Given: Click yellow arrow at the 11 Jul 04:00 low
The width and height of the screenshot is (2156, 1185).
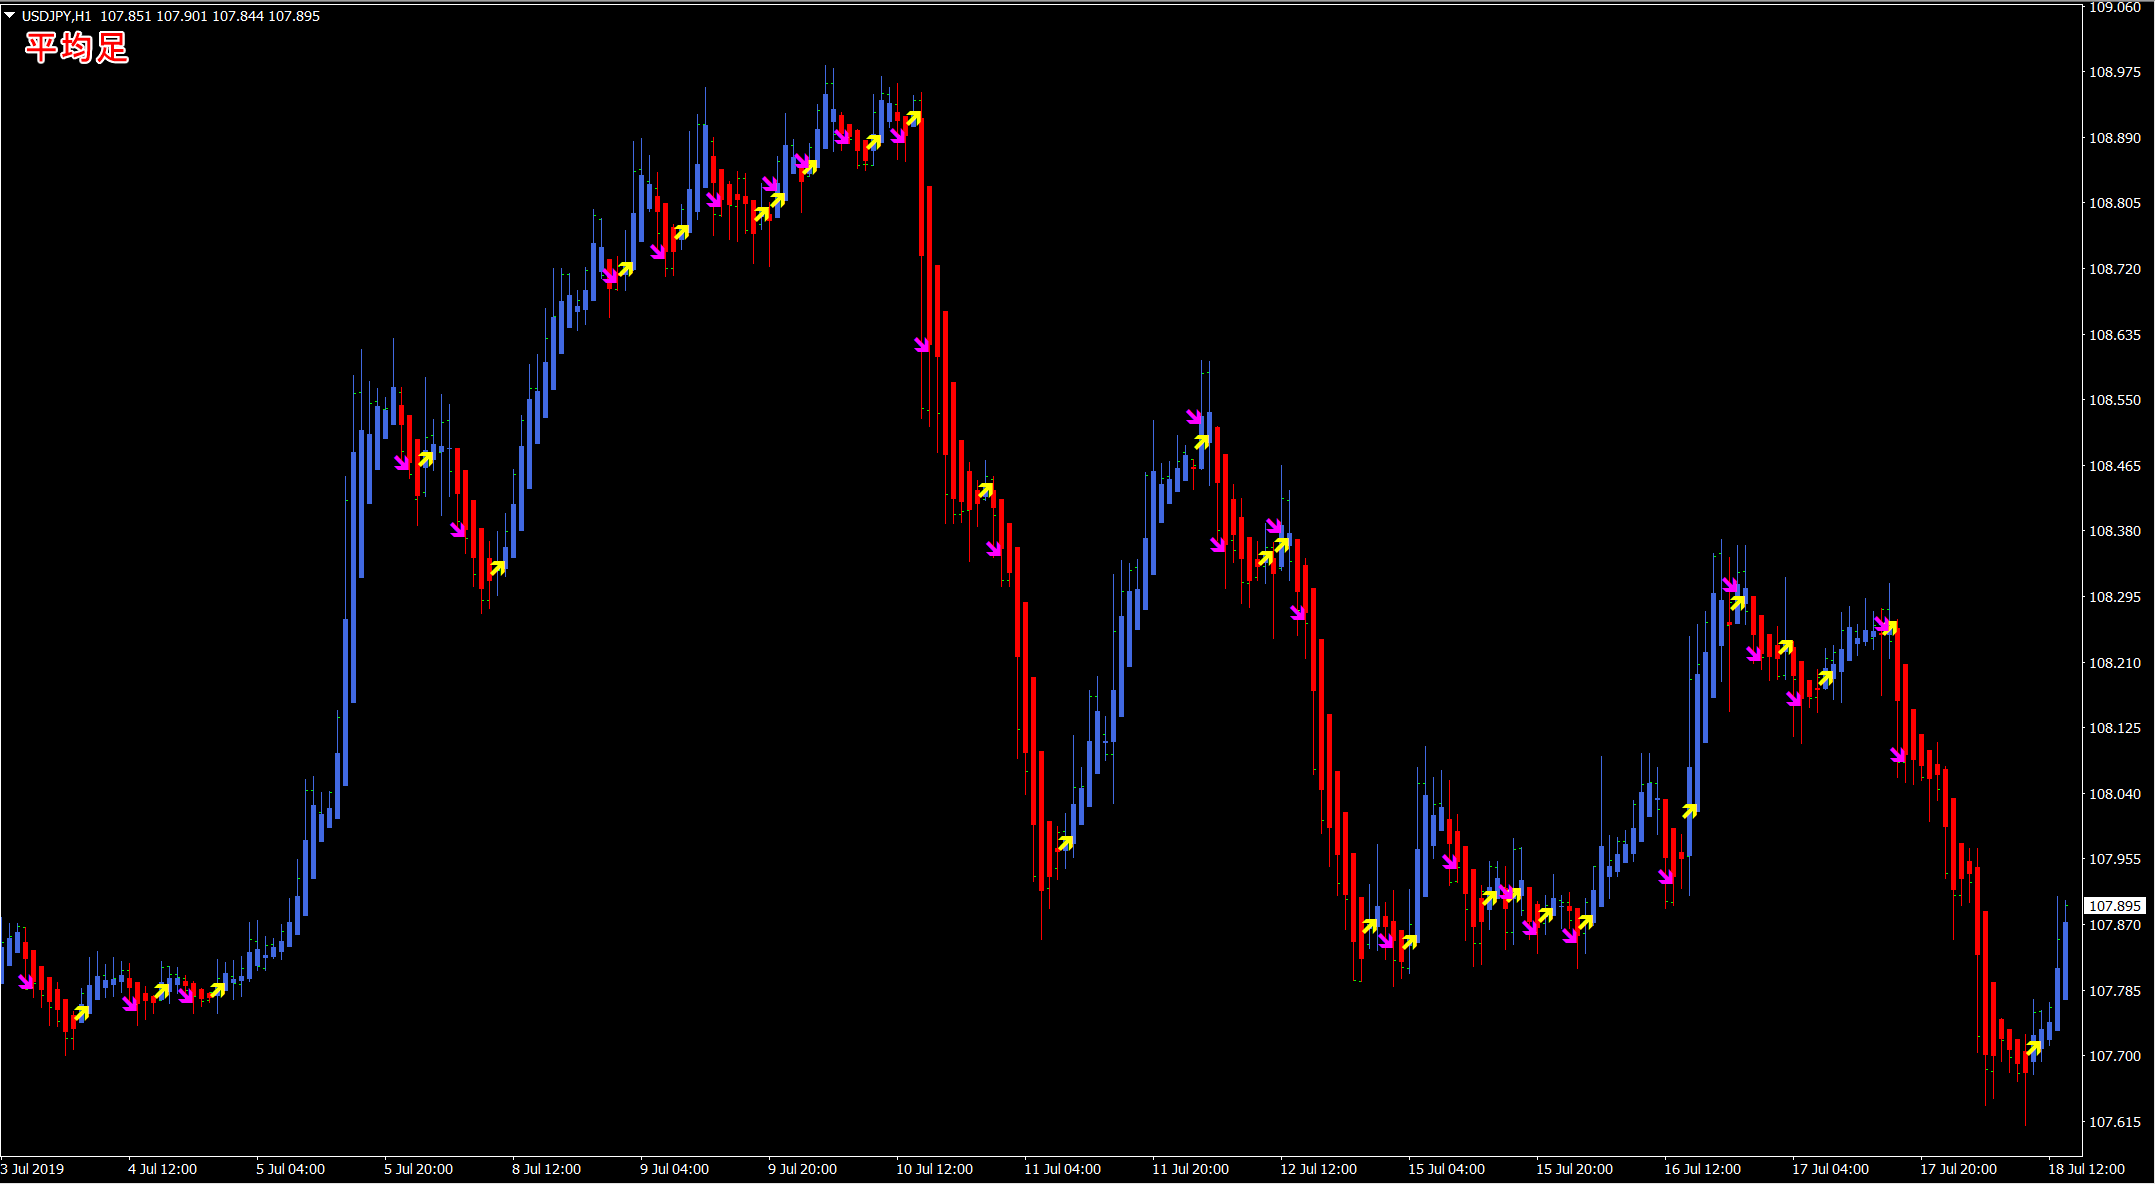Looking at the screenshot, I should pyautogui.click(x=1065, y=843).
